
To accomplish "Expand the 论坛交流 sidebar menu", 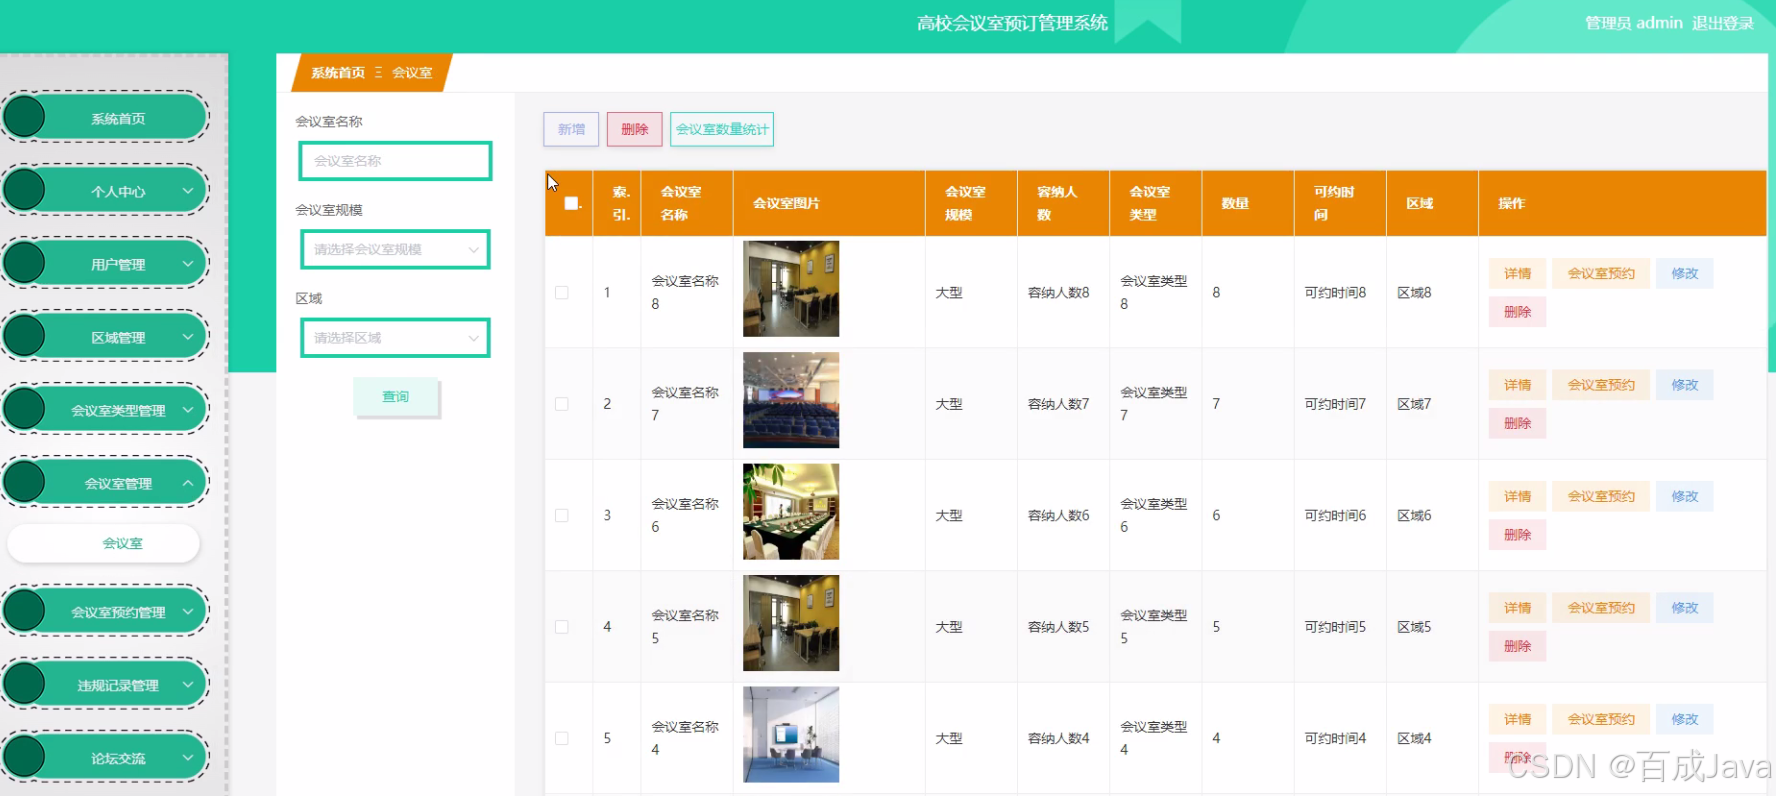I will point(106,758).
